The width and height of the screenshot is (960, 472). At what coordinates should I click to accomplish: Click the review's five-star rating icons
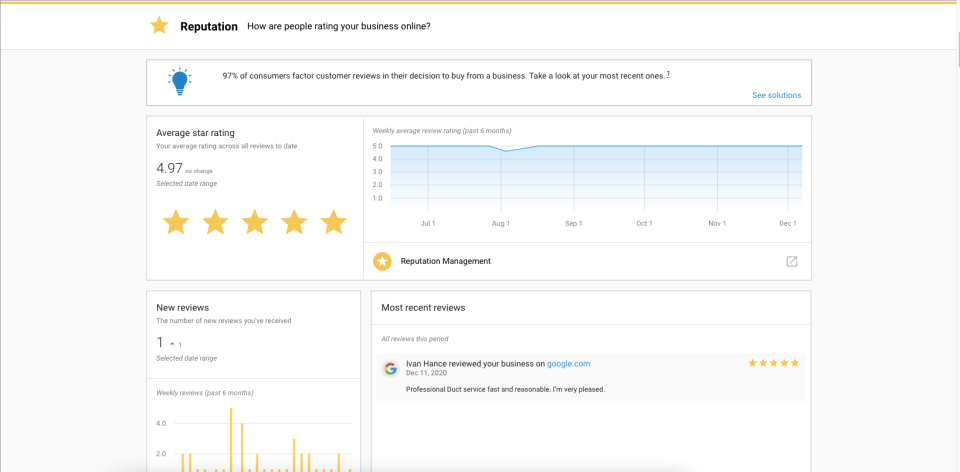[773, 363]
